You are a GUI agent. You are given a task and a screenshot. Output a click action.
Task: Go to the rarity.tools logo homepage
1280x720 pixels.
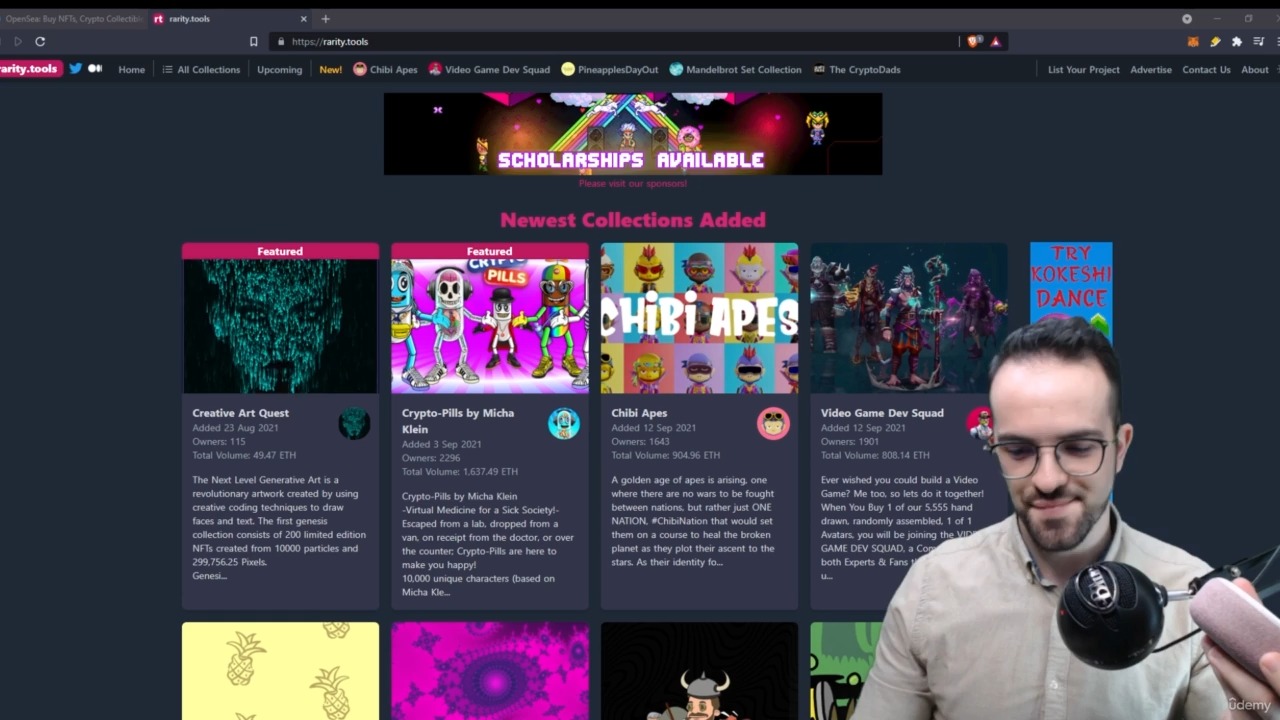(x=30, y=68)
